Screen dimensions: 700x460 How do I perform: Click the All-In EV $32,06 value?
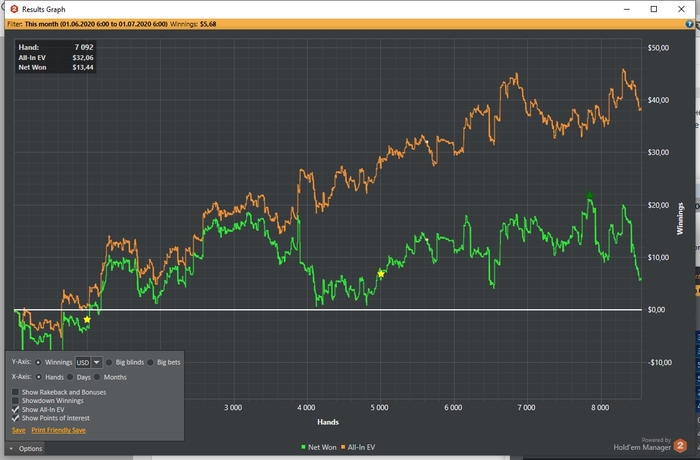click(83, 58)
